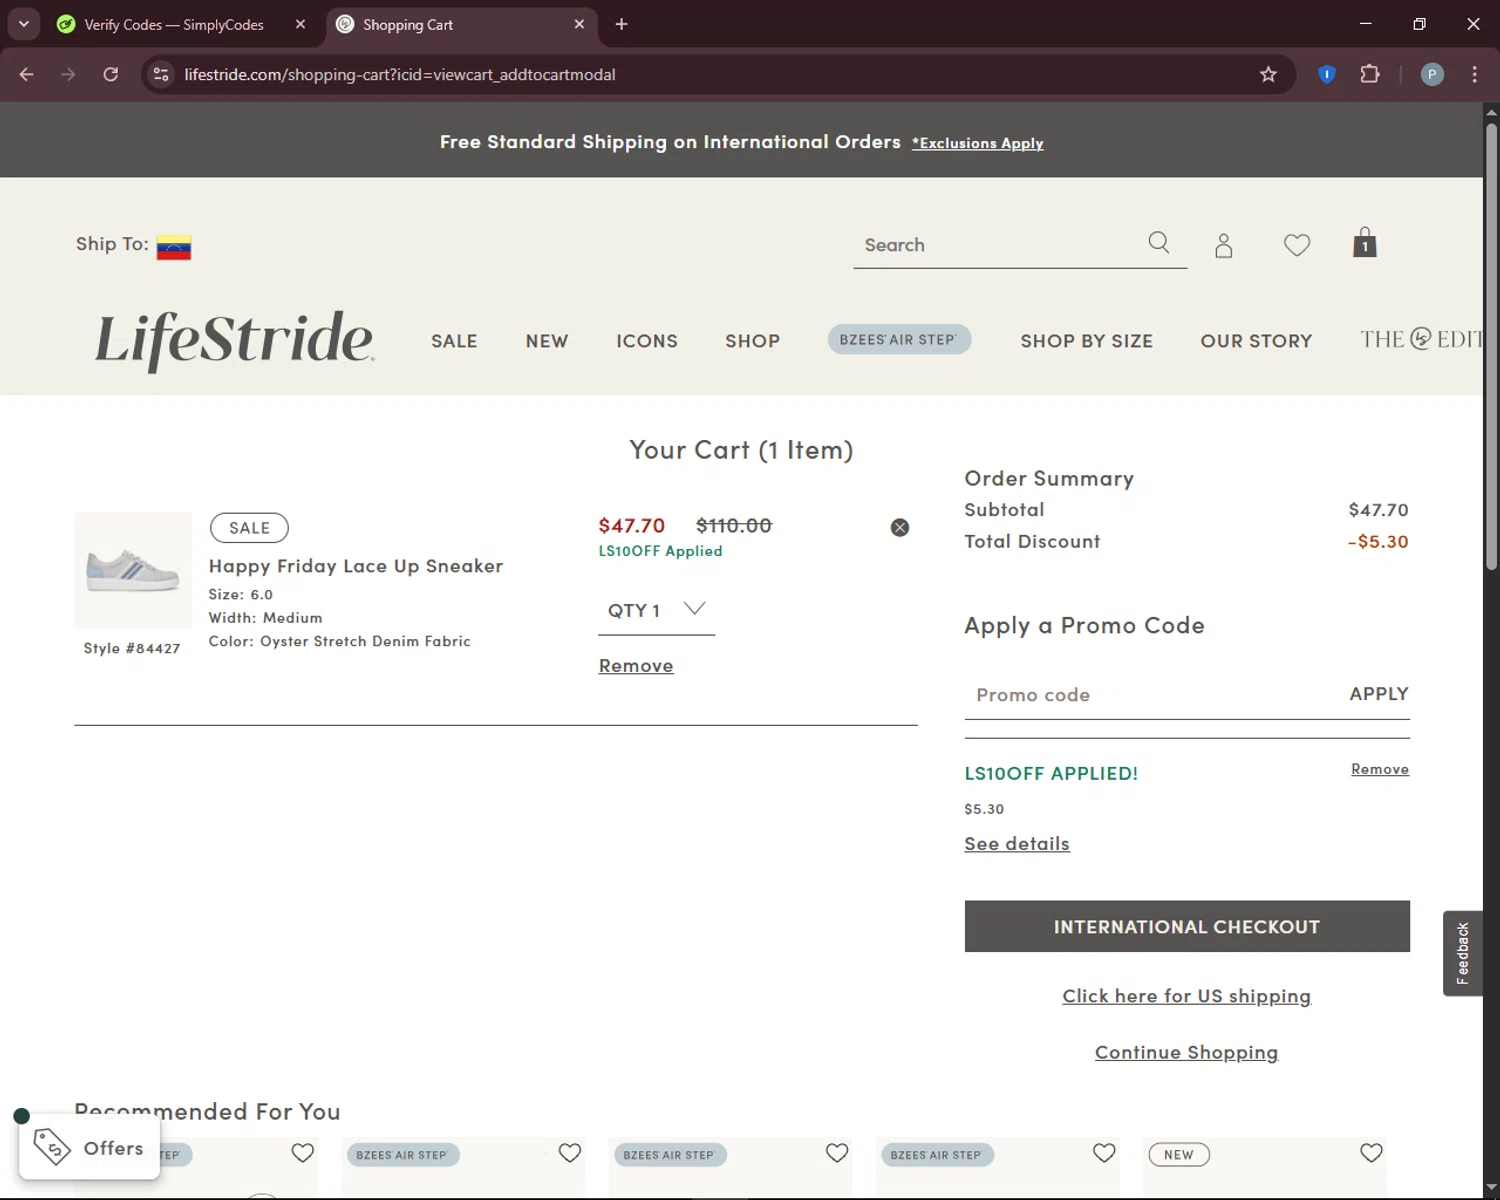Open the browser tab search dropdown
Image resolution: width=1500 pixels, height=1200 pixels.
pyautogui.click(x=24, y=24)
